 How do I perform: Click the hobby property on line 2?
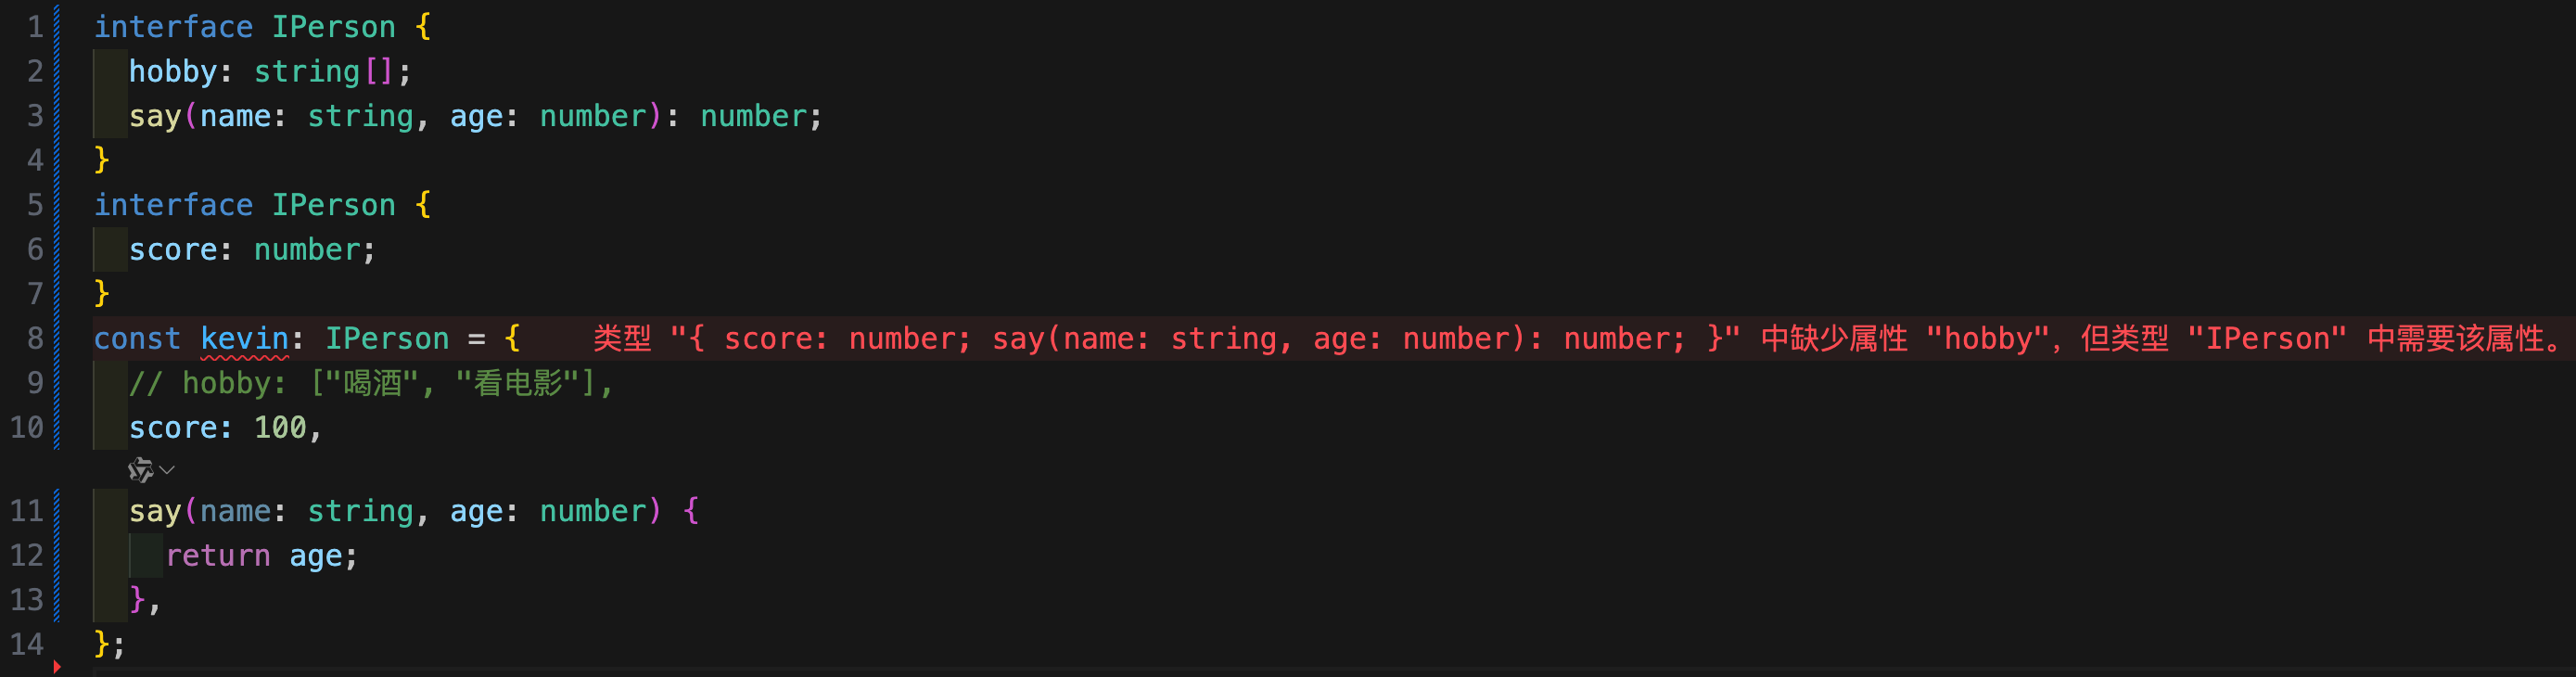(173, 72)
